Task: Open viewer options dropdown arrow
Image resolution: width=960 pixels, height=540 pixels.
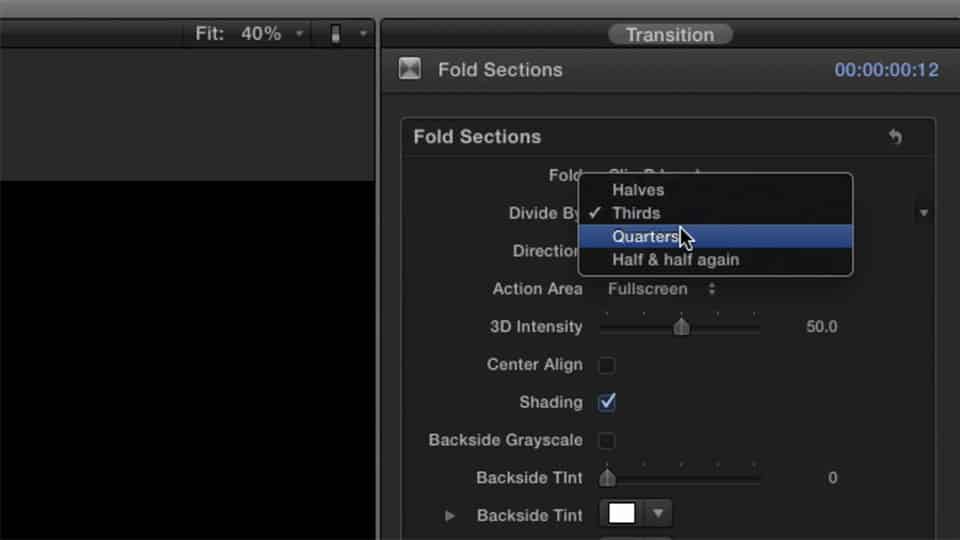Action: (x=363, y=34)
